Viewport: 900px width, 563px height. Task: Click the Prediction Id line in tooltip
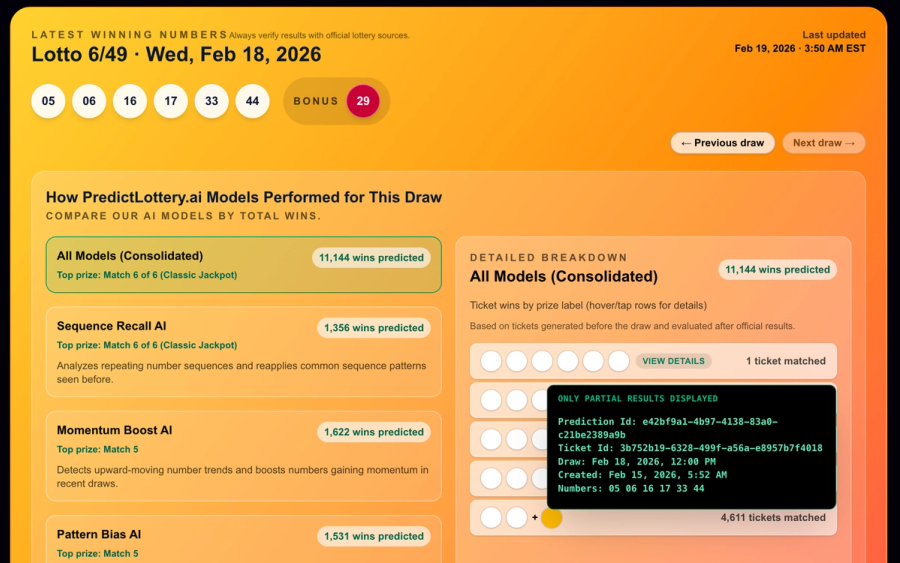[x=668, y=428]
